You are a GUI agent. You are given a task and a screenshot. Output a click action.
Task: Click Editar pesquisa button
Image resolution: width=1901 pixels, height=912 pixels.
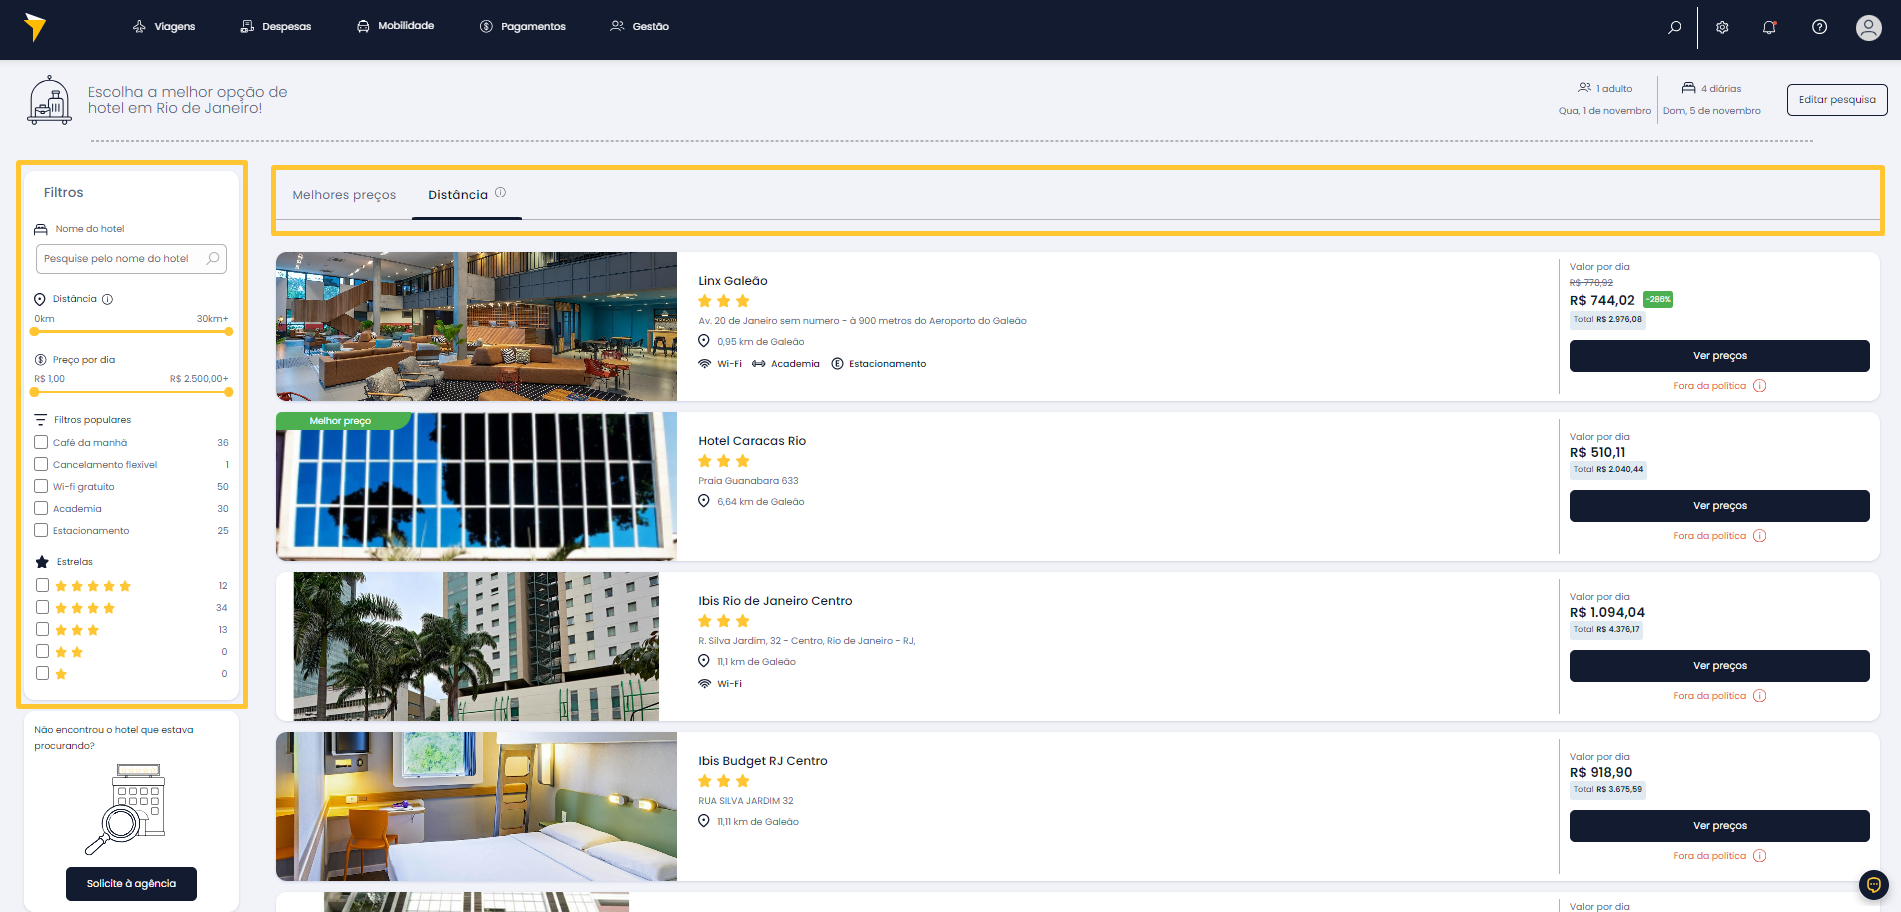pyautogui.click(x=1837, y=100)
